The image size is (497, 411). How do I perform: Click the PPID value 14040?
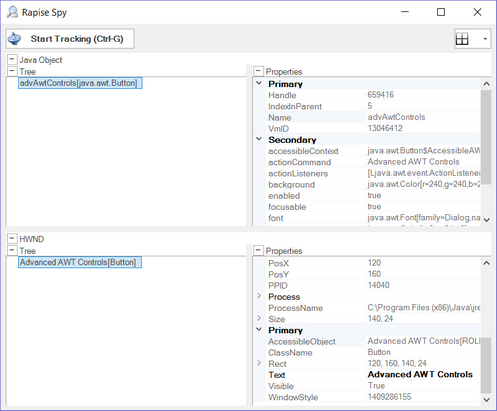(379, 285)
